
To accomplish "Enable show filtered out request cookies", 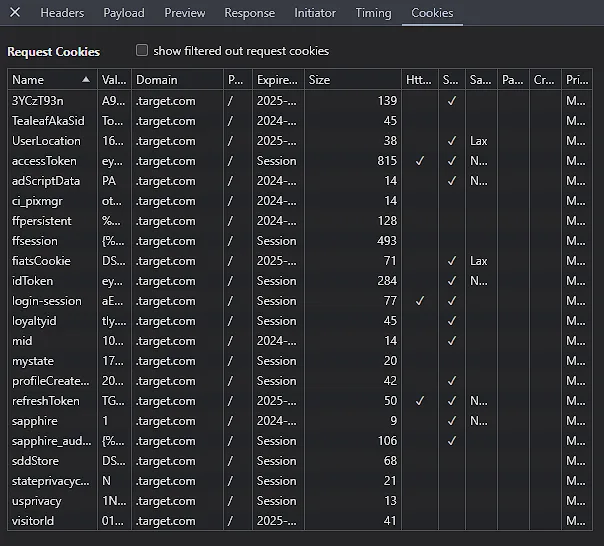I will click(142, 50).
